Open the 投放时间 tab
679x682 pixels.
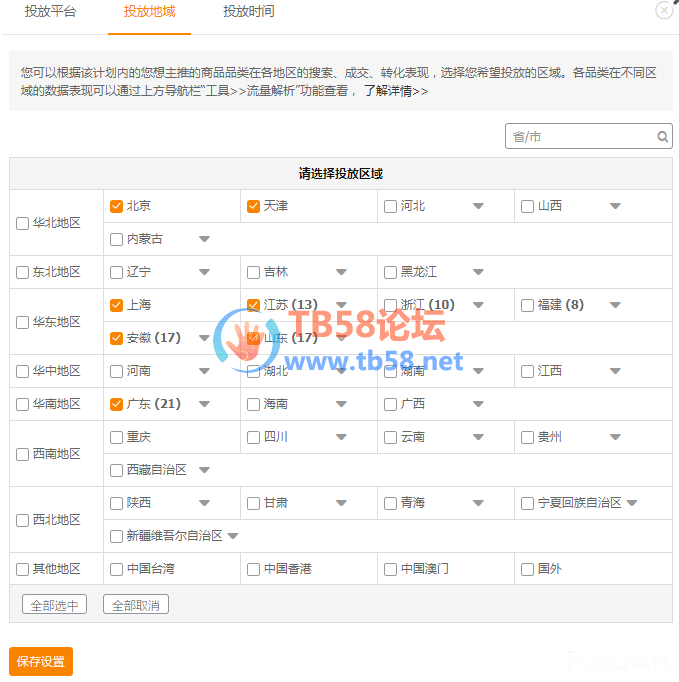pyautogui.click(x=249, y=12)
